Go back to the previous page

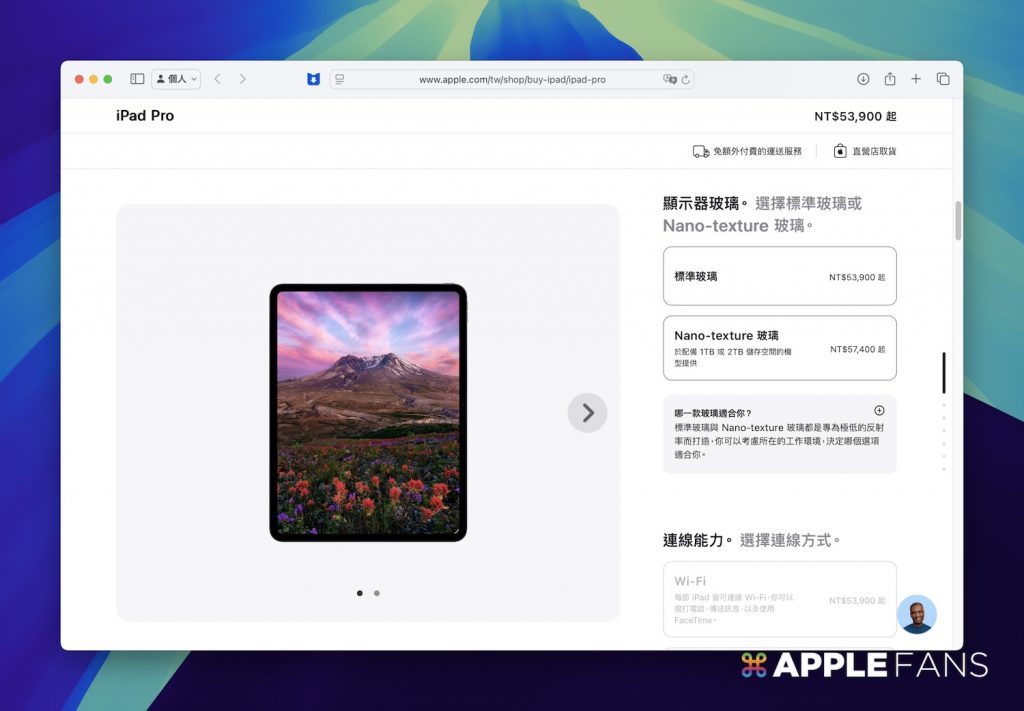point(218,79)
